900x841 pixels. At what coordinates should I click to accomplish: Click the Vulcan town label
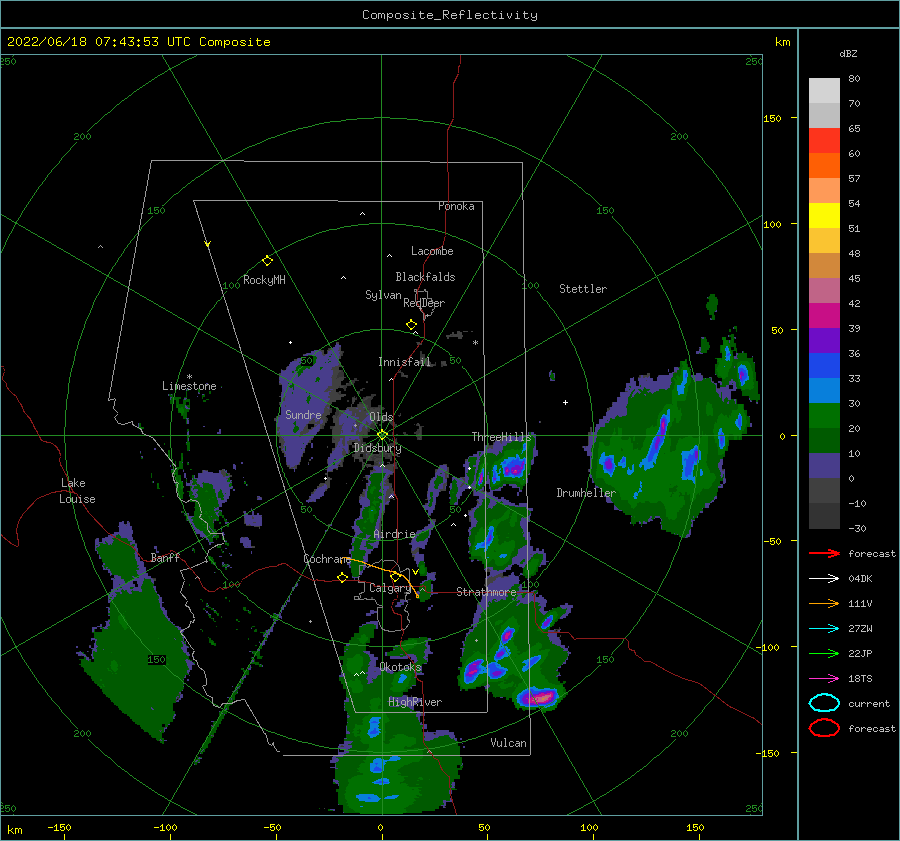click(508, 743)
